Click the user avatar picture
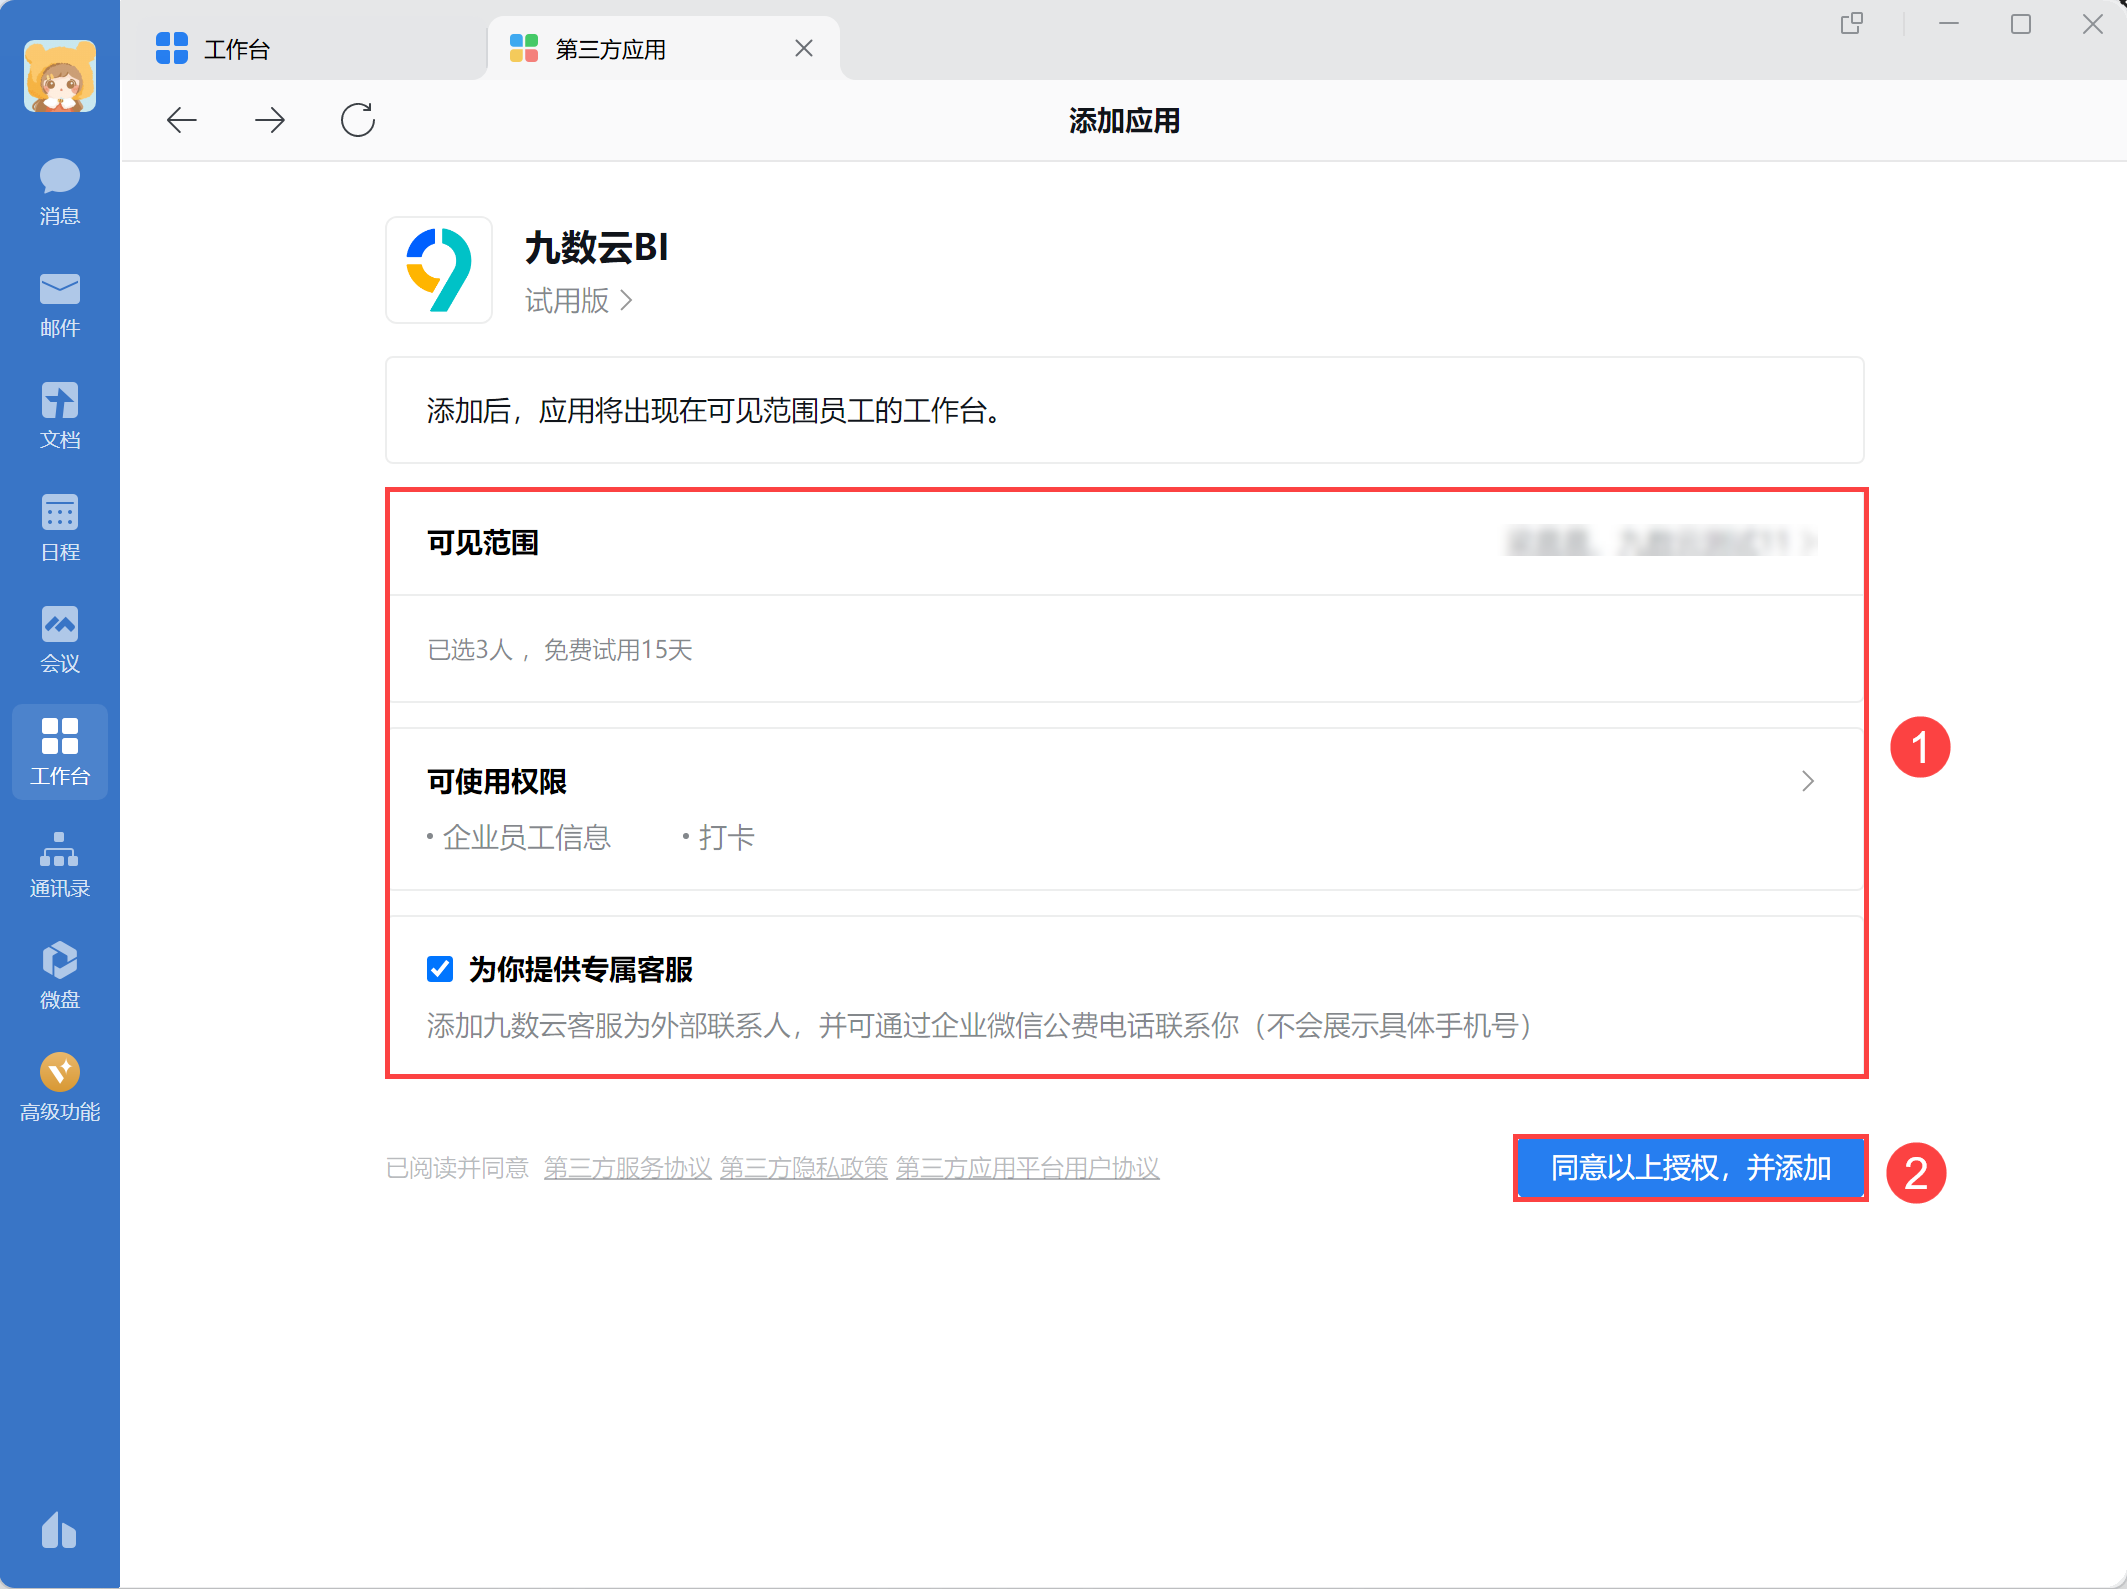Viewport: 2127px width, 1589px height. tap(59, 77)
